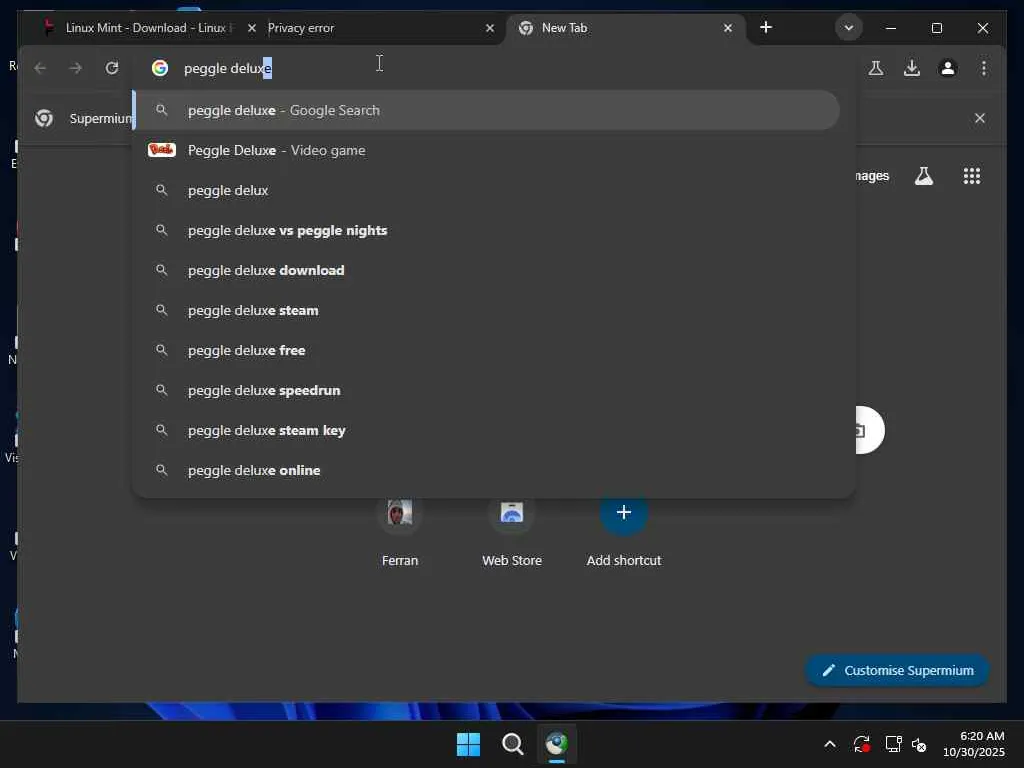Close the New Tab tab

click(728, 28)
